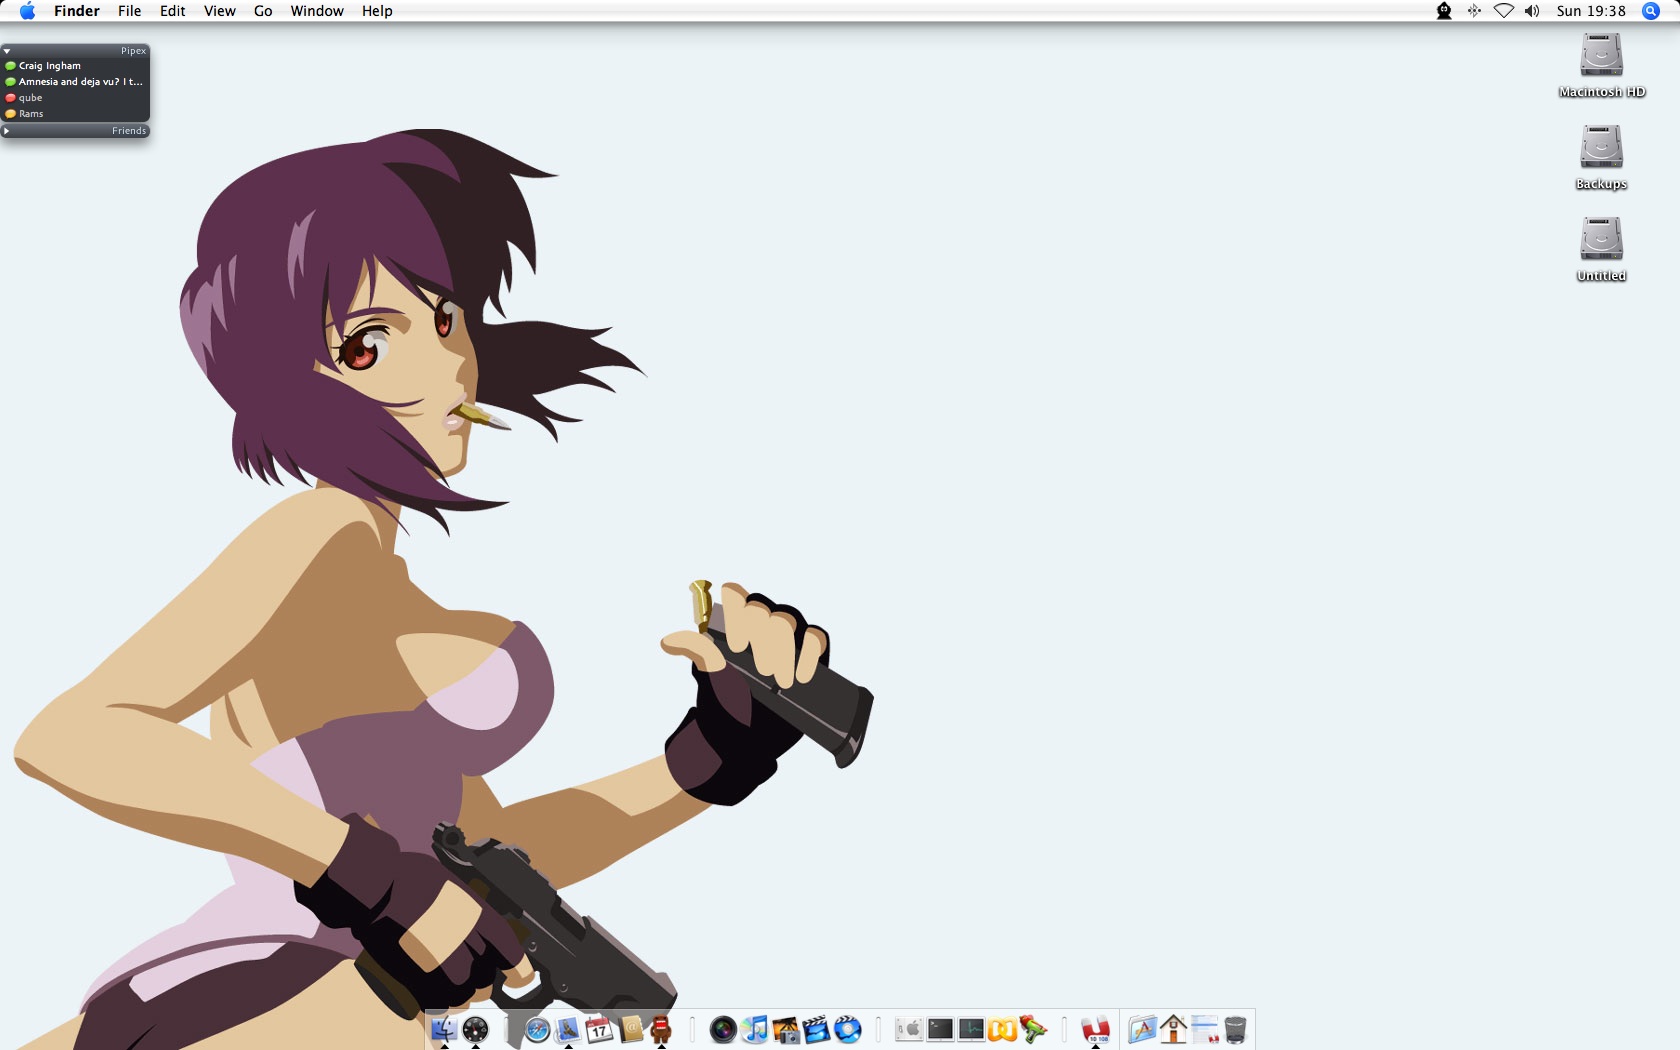Image resolution: width=1680 pixels, height=1050 pixels.
Task: Select contact 'Amnesia and deja vu? I t...'
Action: point(75,82)
